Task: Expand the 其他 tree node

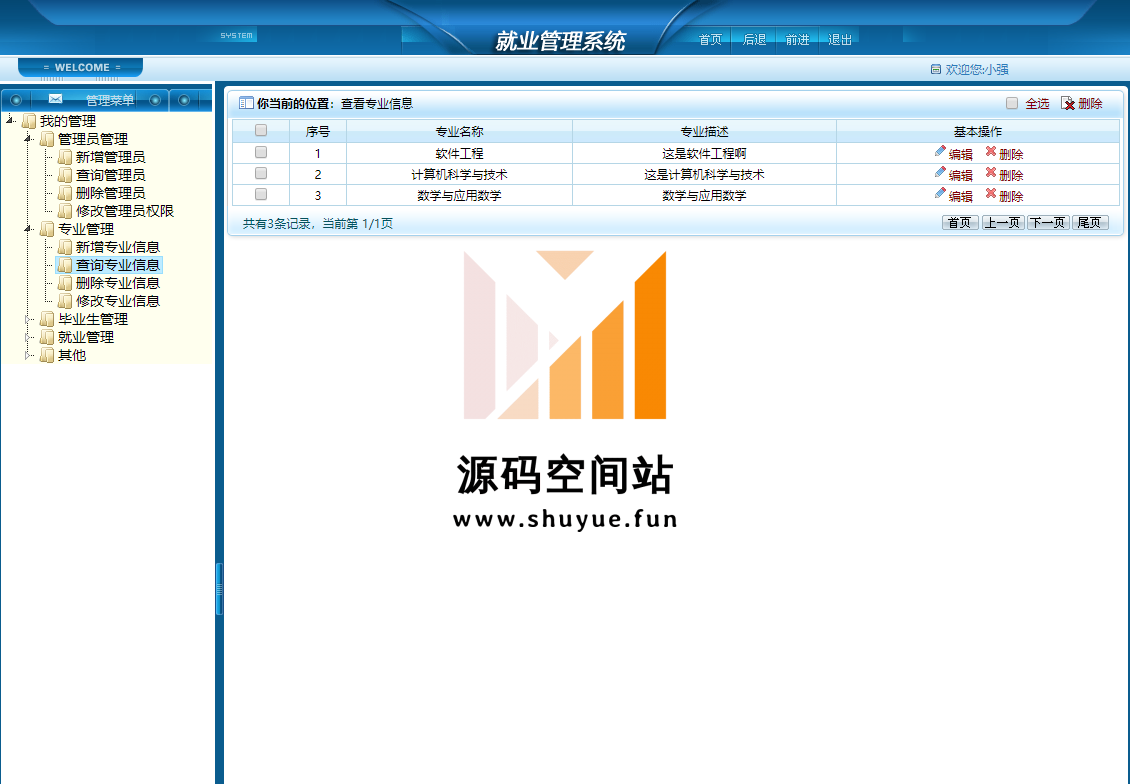Action: [28, 355]
